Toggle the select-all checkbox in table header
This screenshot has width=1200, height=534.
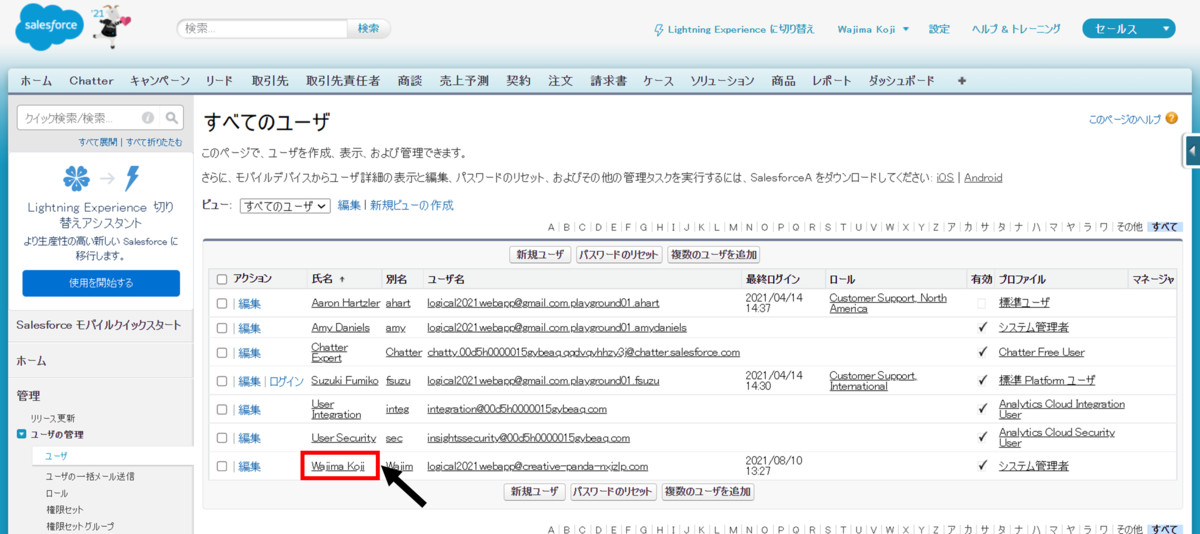point(222,279)
